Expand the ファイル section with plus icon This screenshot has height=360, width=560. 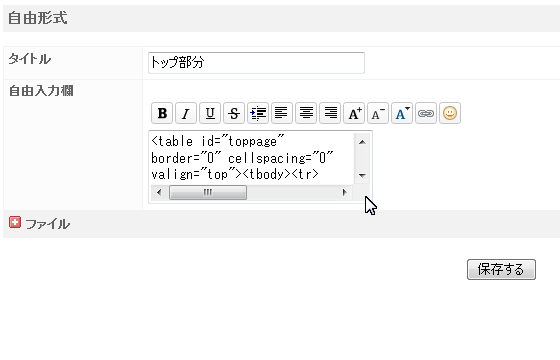(x=15, y=222)
